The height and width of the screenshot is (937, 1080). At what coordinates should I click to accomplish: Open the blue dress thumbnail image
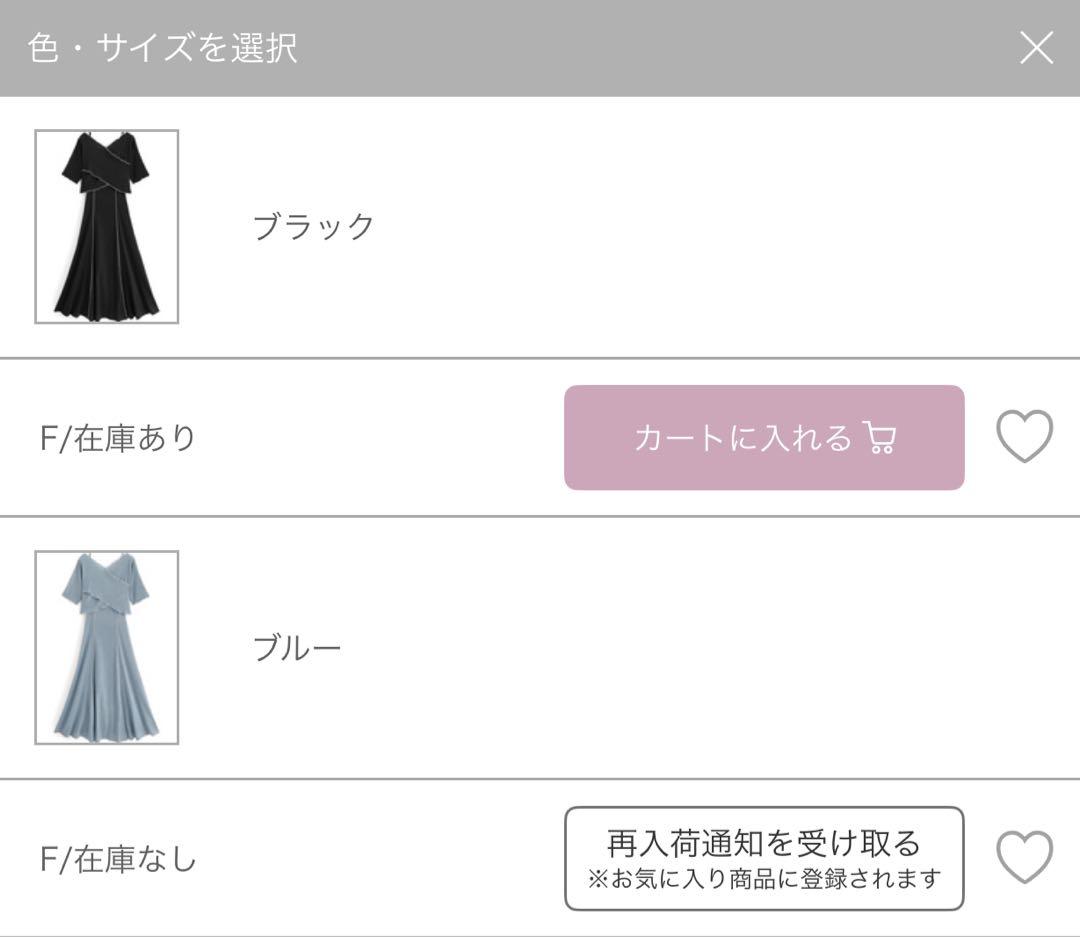(x=107, y=648)
